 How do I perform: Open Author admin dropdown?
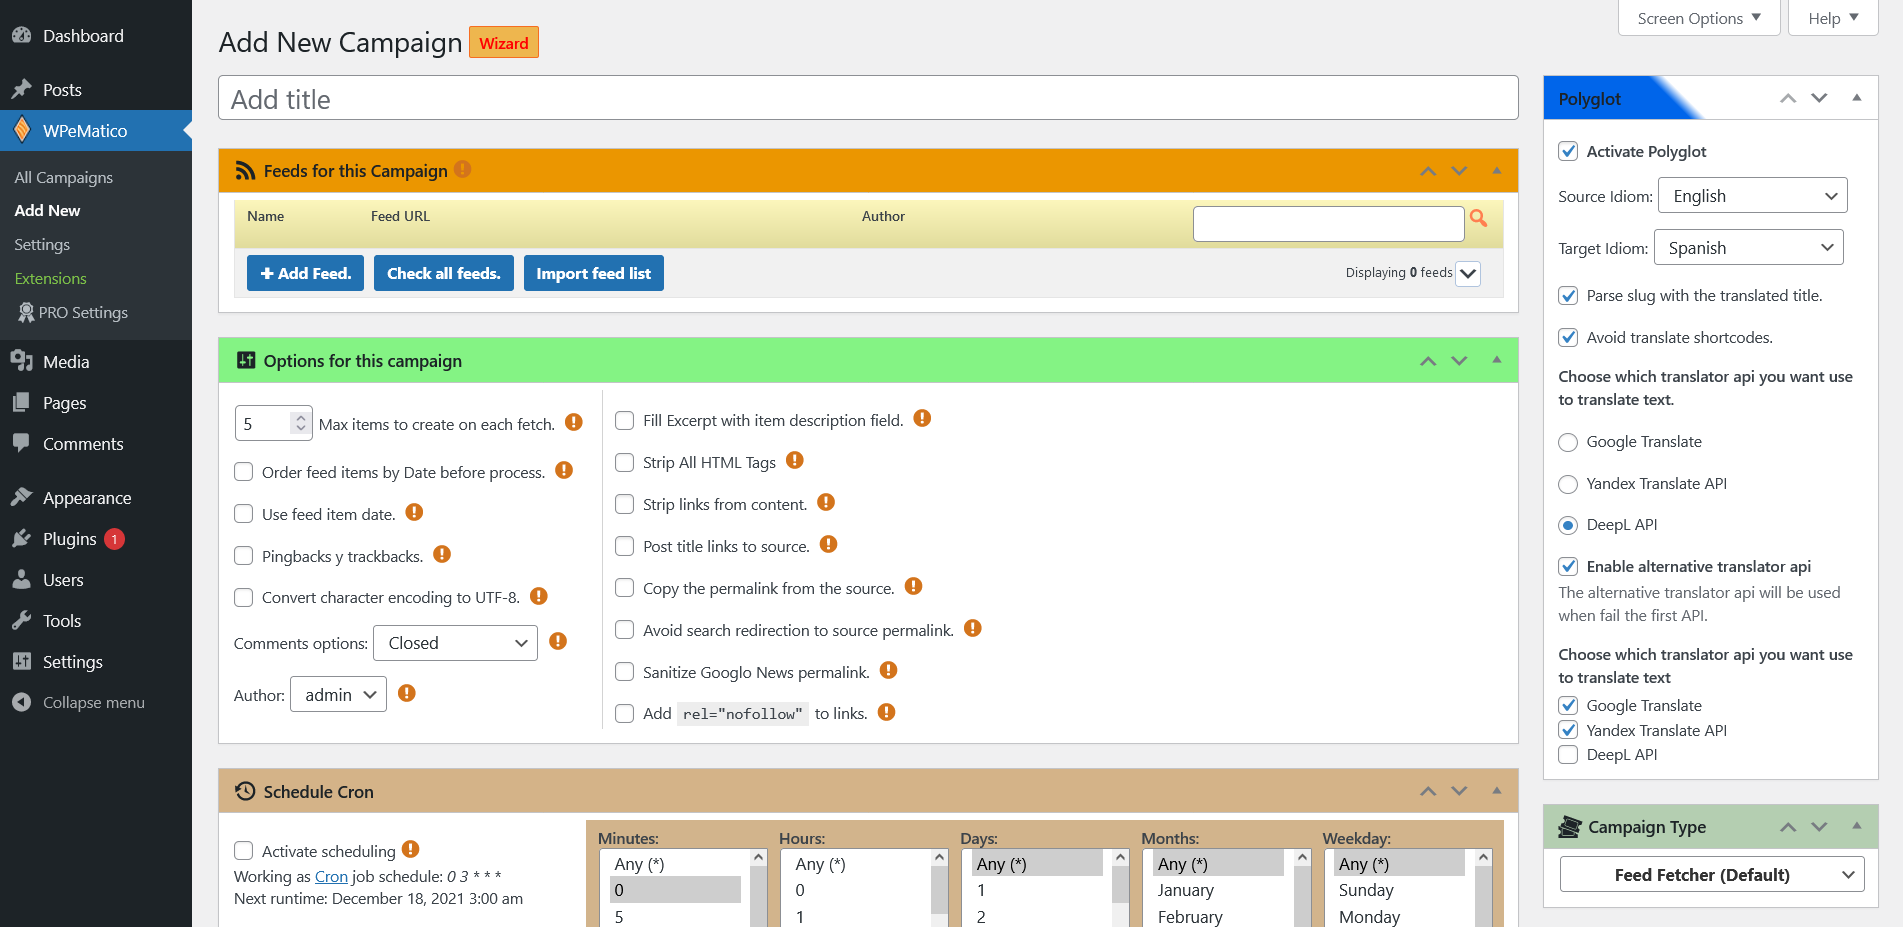pyautogui.click(x=338, y=695)
